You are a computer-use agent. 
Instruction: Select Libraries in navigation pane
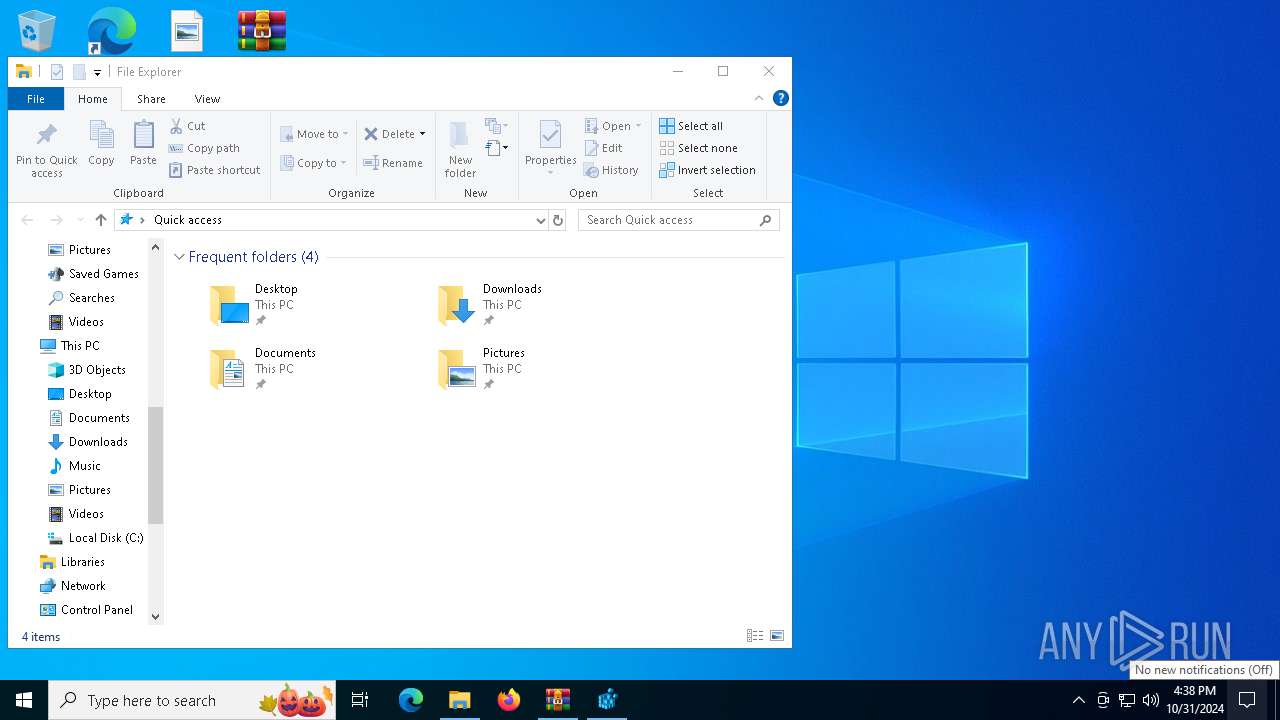[72, 562]
